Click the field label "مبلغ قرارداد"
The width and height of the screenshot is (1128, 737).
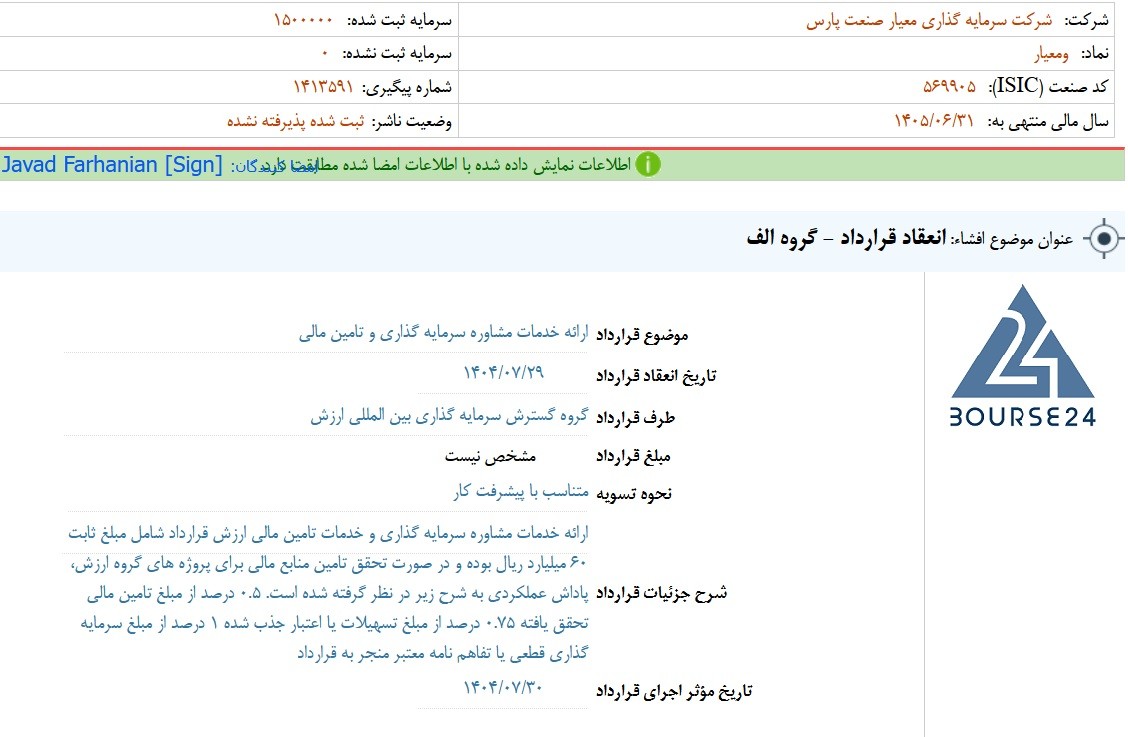tap(633, 457)
